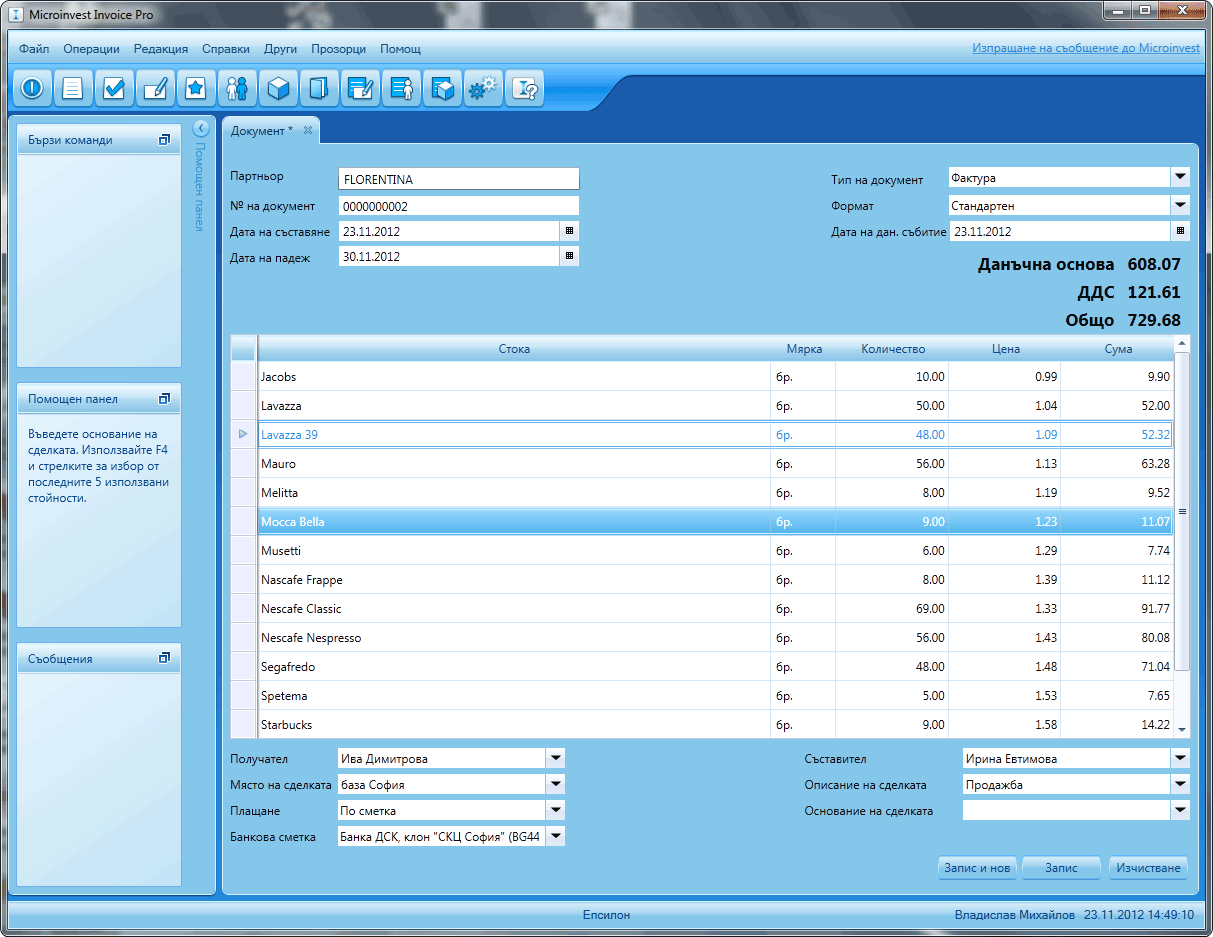Click the № на документ field

(459, 206)
